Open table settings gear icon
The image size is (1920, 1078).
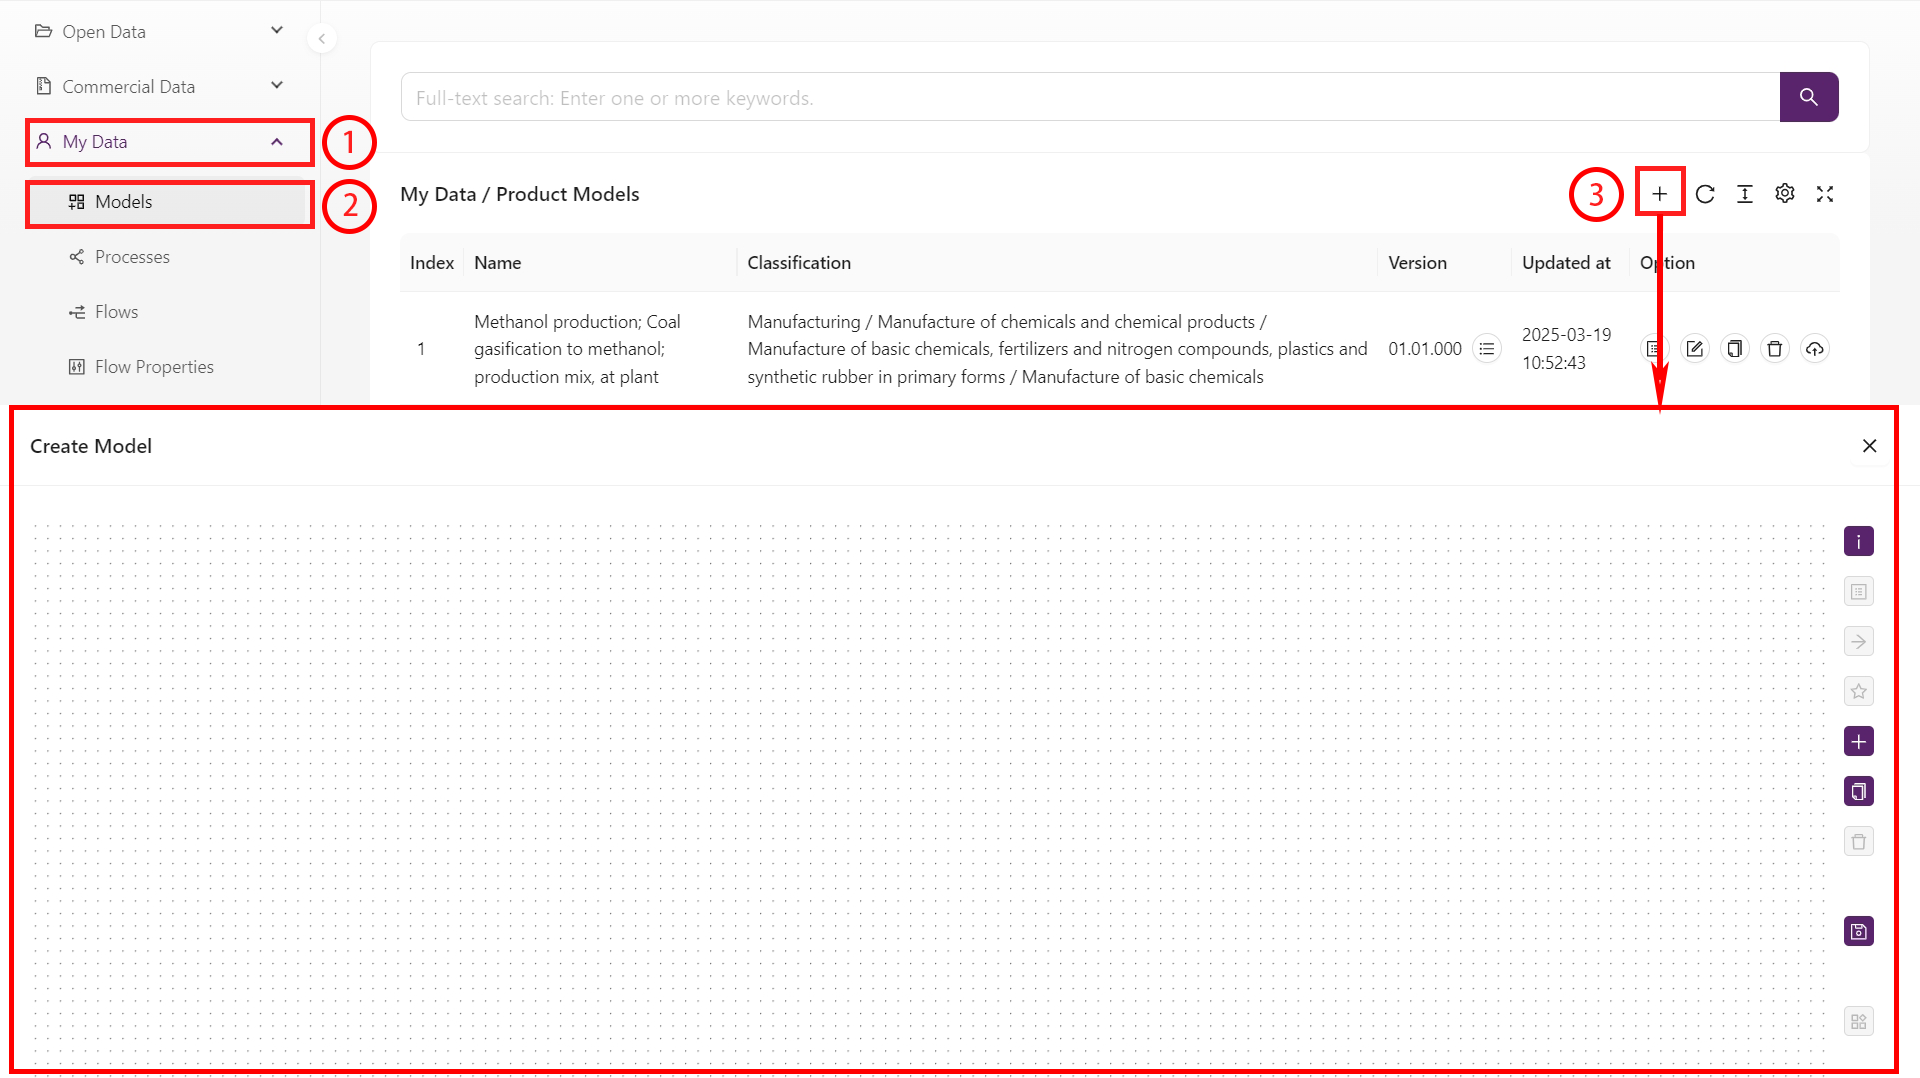1785,194
